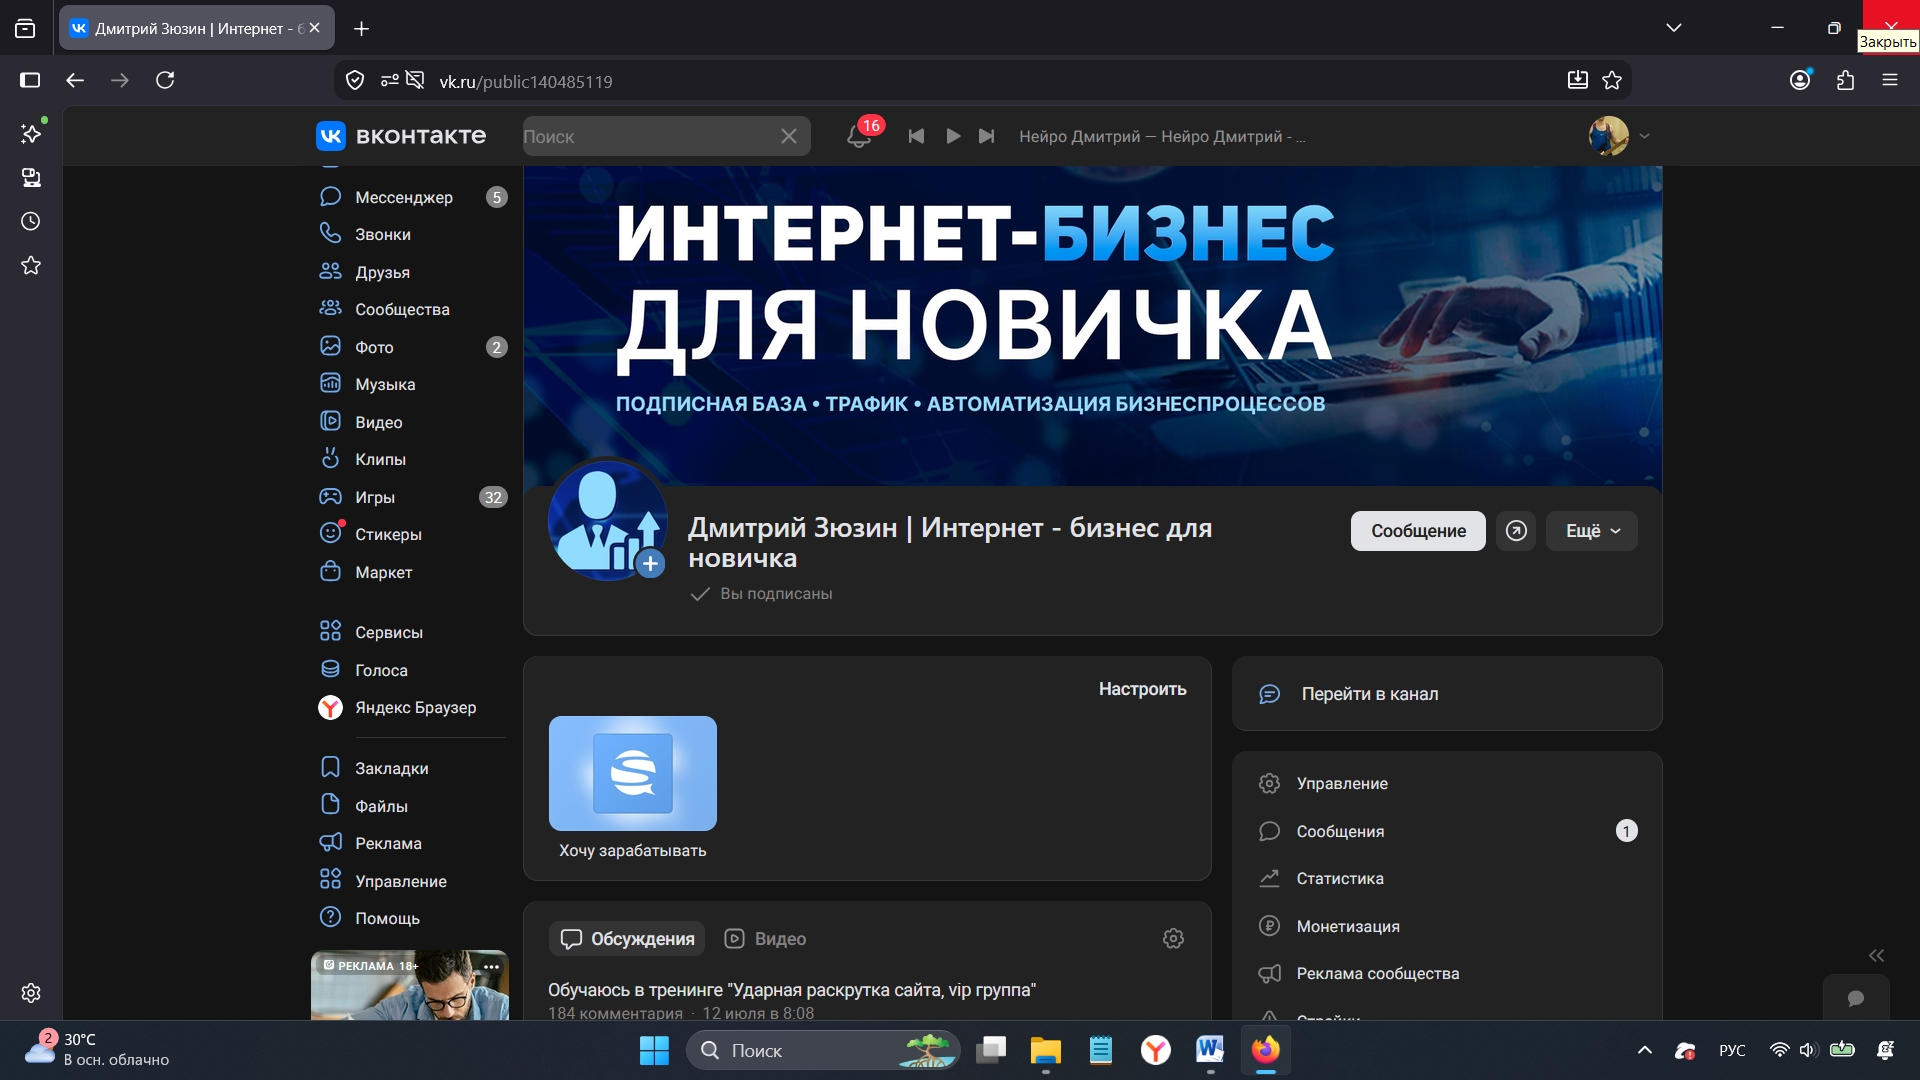Click Вы подписаны subscription status
The height and width of the screenshot is (1080, 1920).
coord(762,594)
